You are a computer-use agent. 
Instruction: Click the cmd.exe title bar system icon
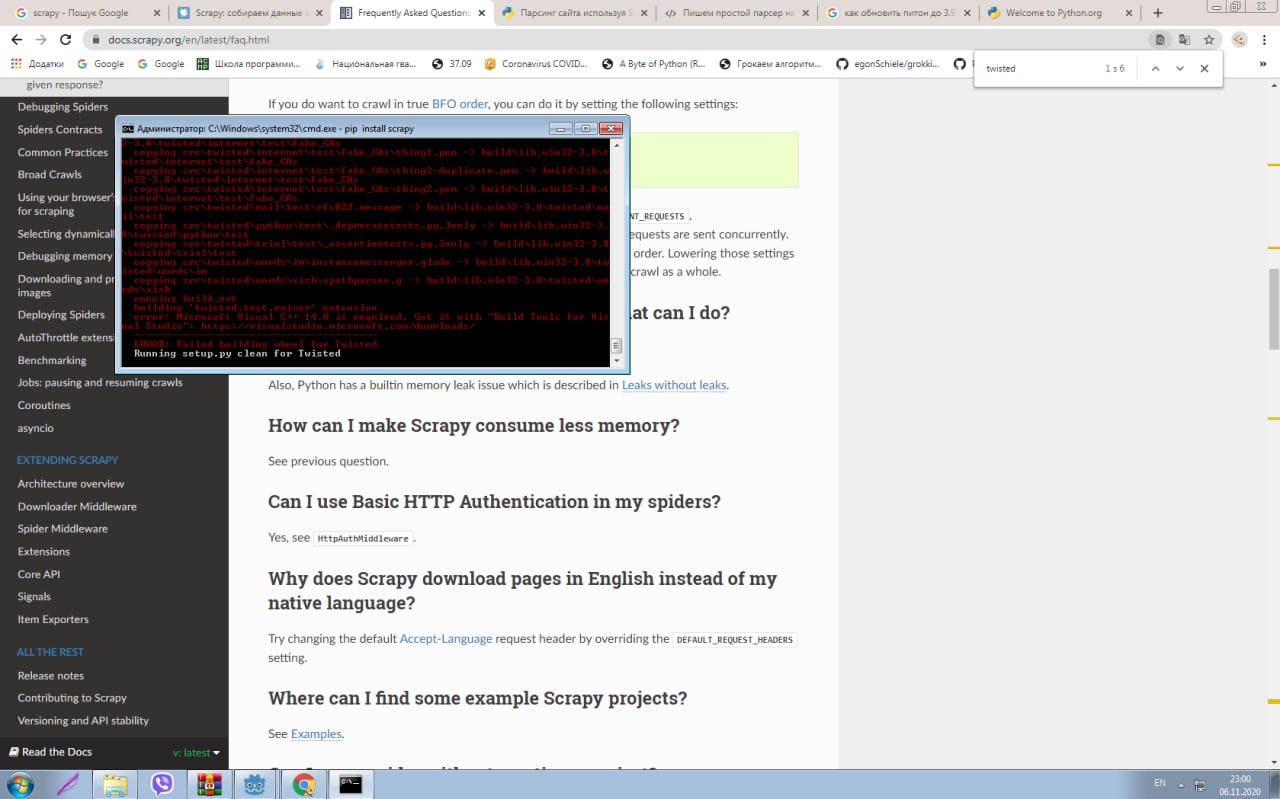pos(128,129)
